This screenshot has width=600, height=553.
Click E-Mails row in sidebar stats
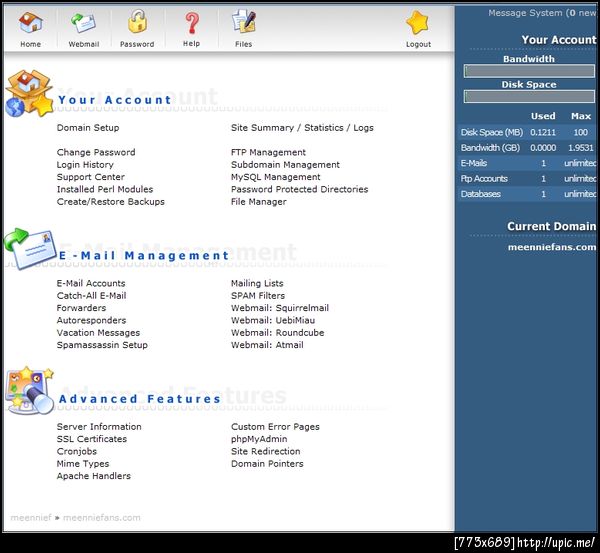point(527,163)
